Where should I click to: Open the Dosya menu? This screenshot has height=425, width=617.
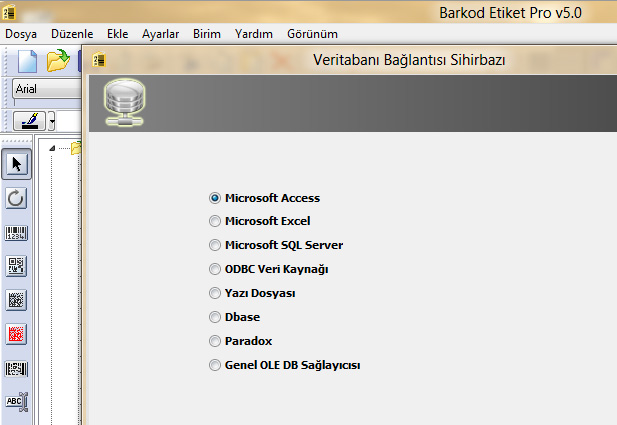(x=21, y=34)
